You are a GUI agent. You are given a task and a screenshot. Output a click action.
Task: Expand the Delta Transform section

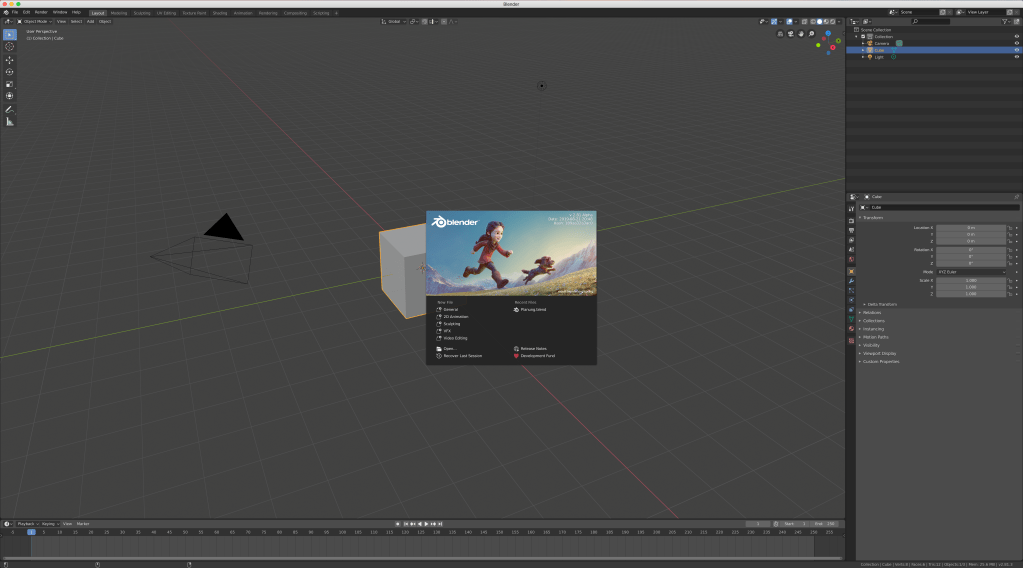(882, 303)
